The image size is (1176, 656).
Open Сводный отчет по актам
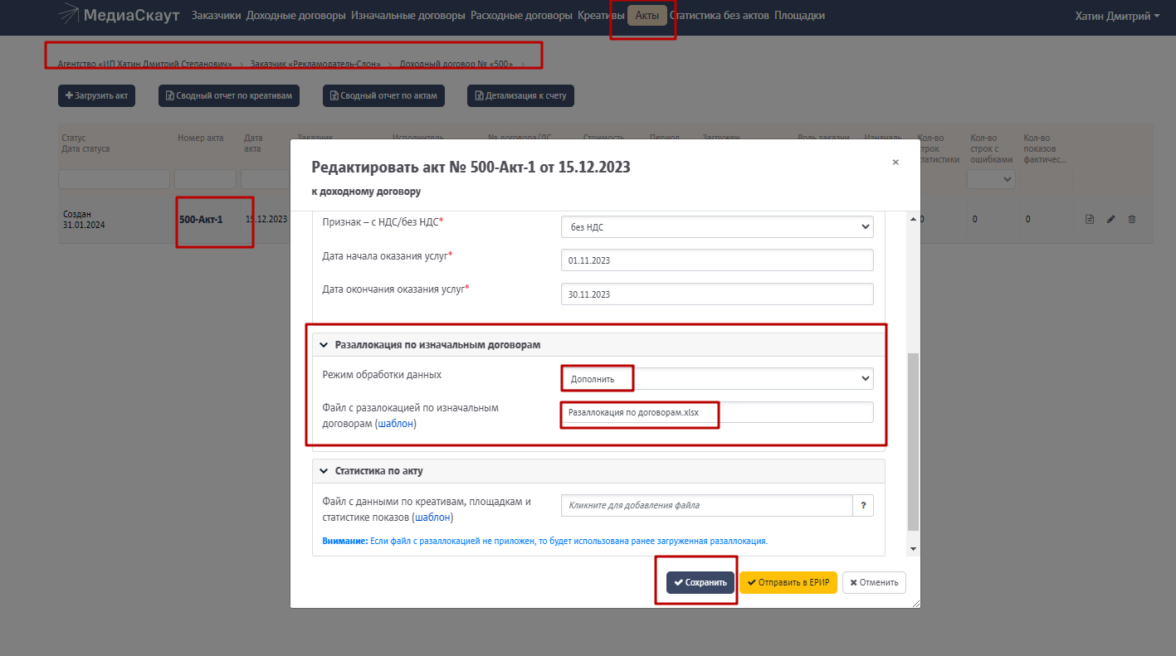[383, 95]
